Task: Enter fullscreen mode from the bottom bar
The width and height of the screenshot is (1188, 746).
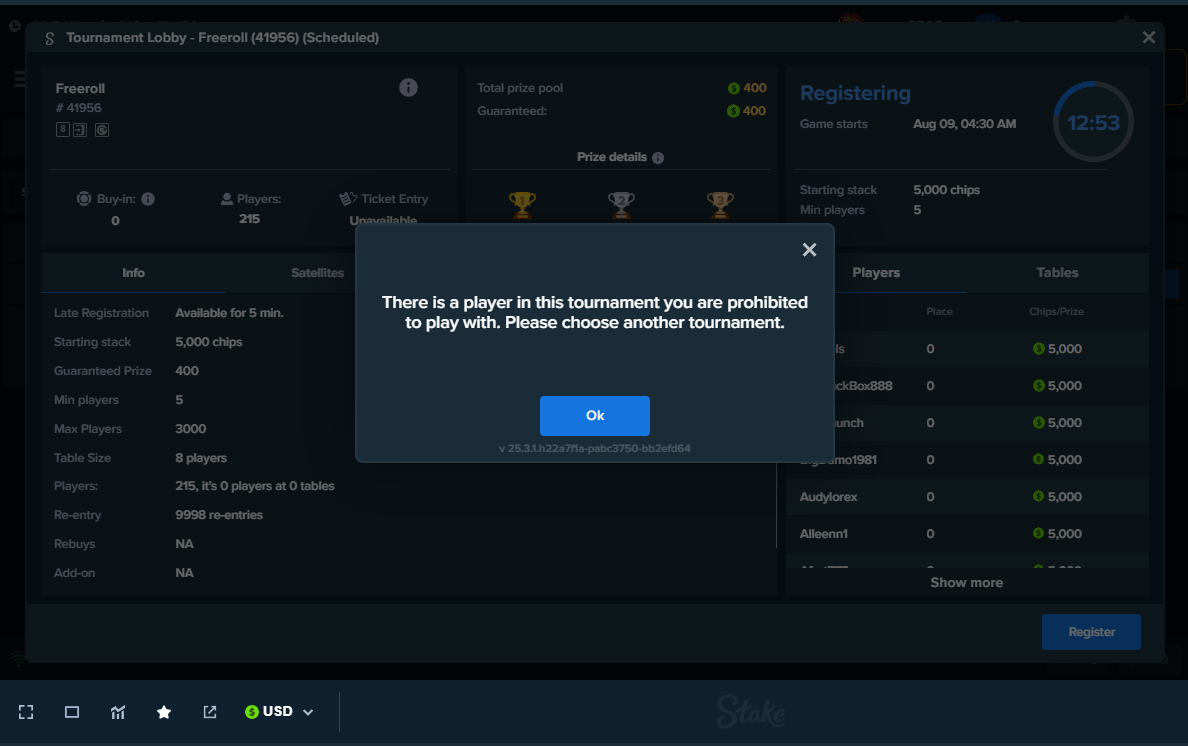Action: point(26,712)
